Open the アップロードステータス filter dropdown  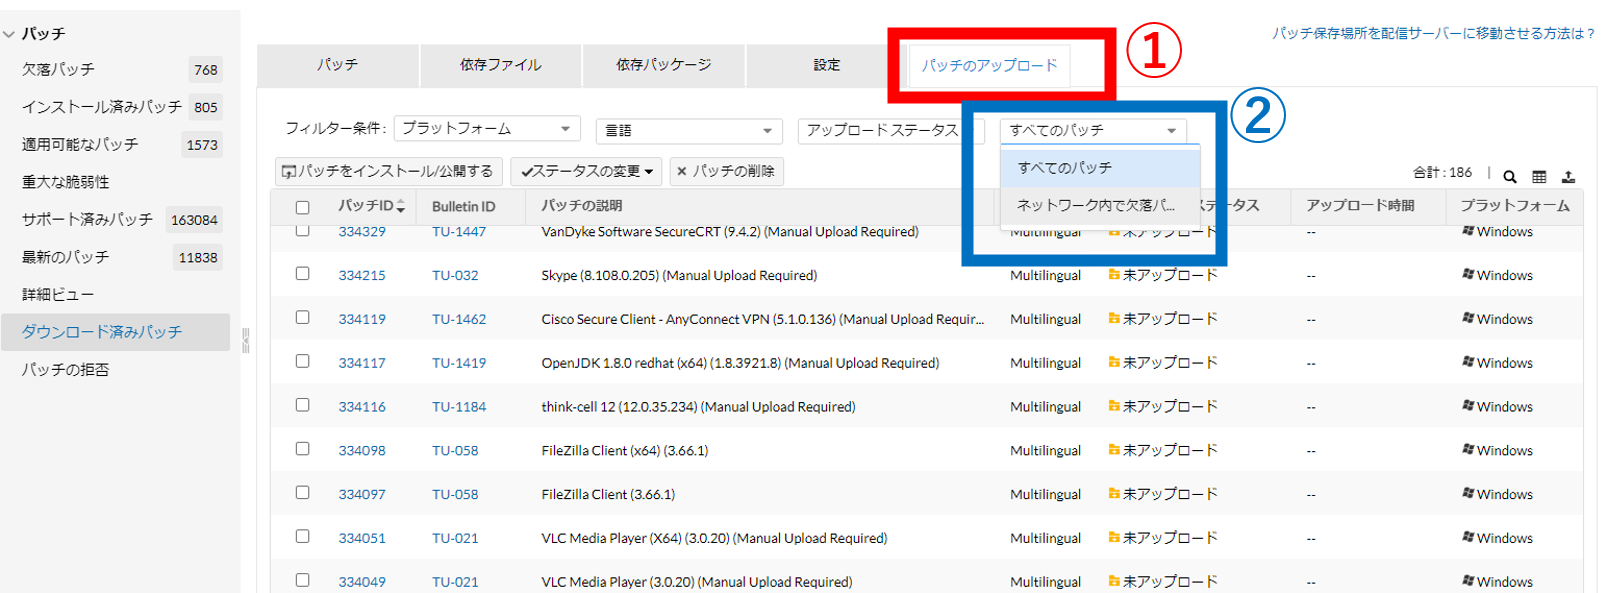891,130
